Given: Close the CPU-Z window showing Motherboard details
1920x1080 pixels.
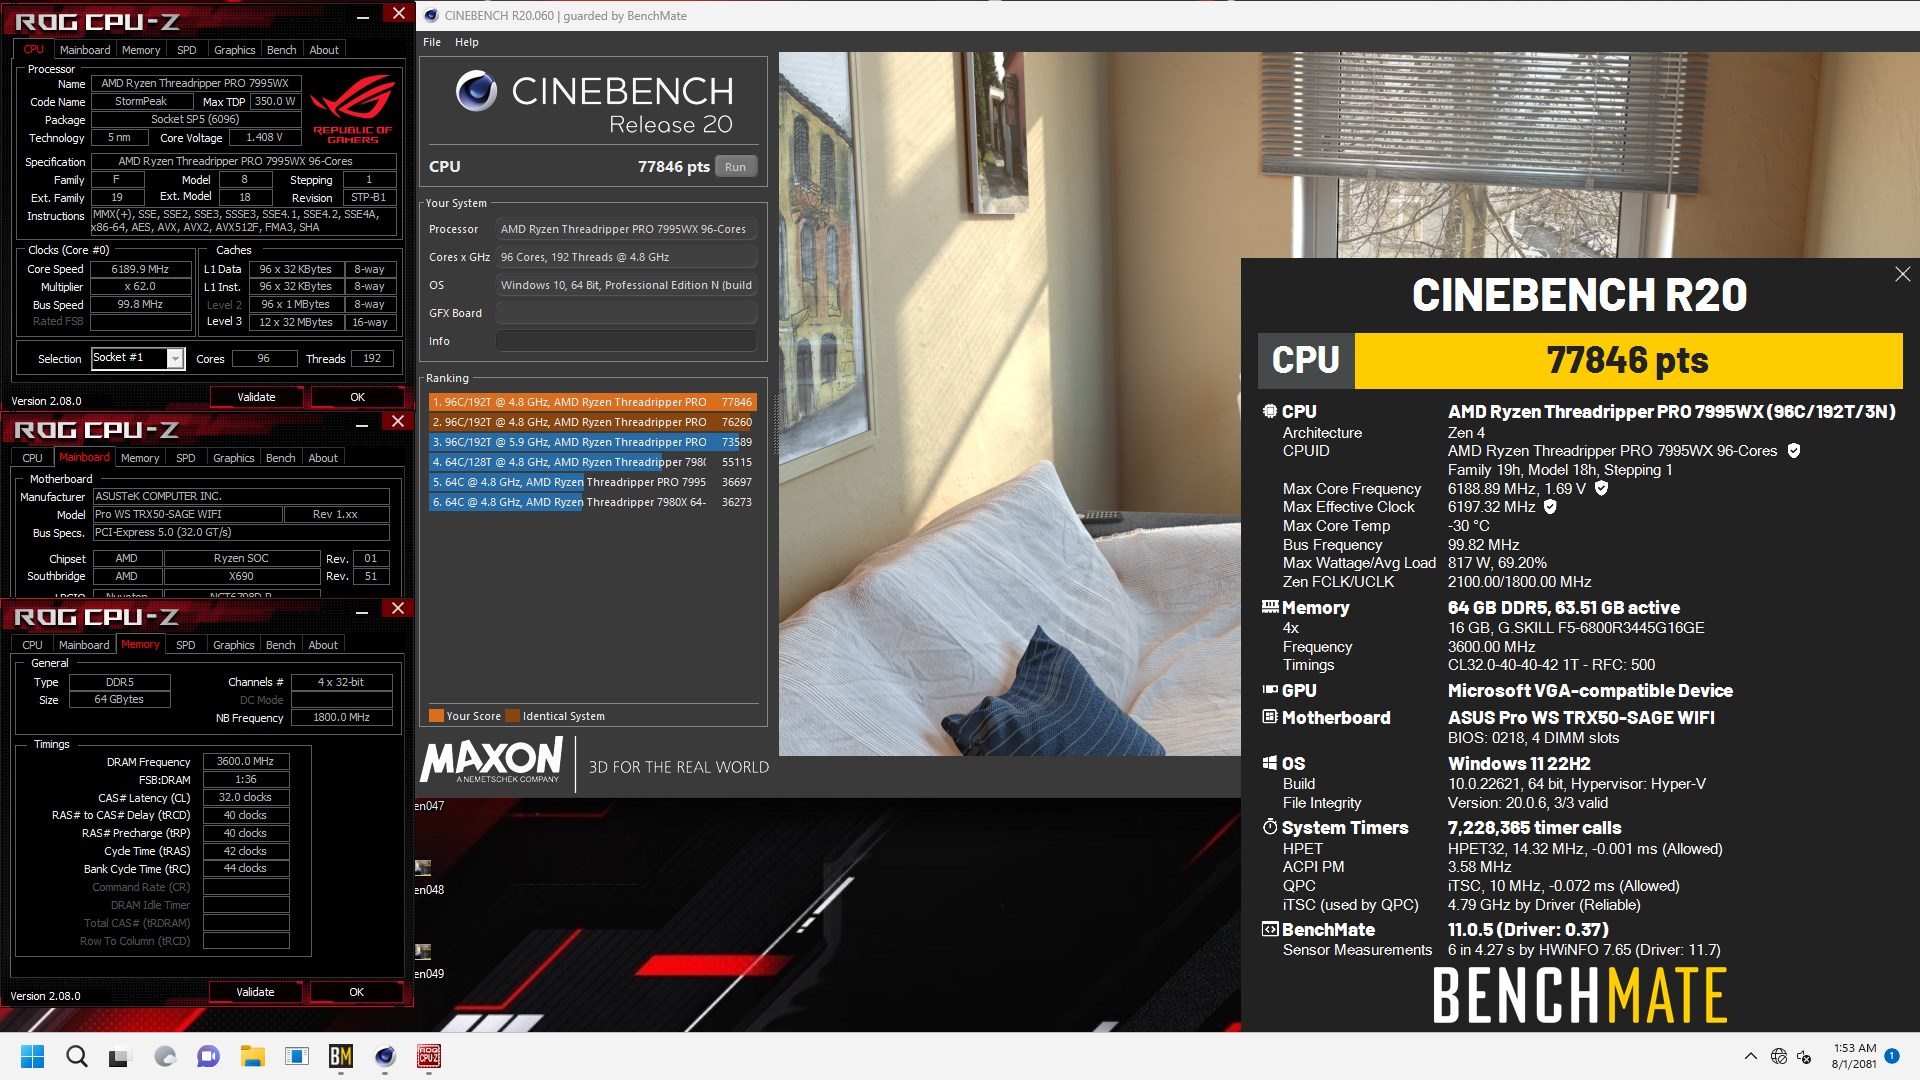Looking at the screenshot, I should click(398, 422).
